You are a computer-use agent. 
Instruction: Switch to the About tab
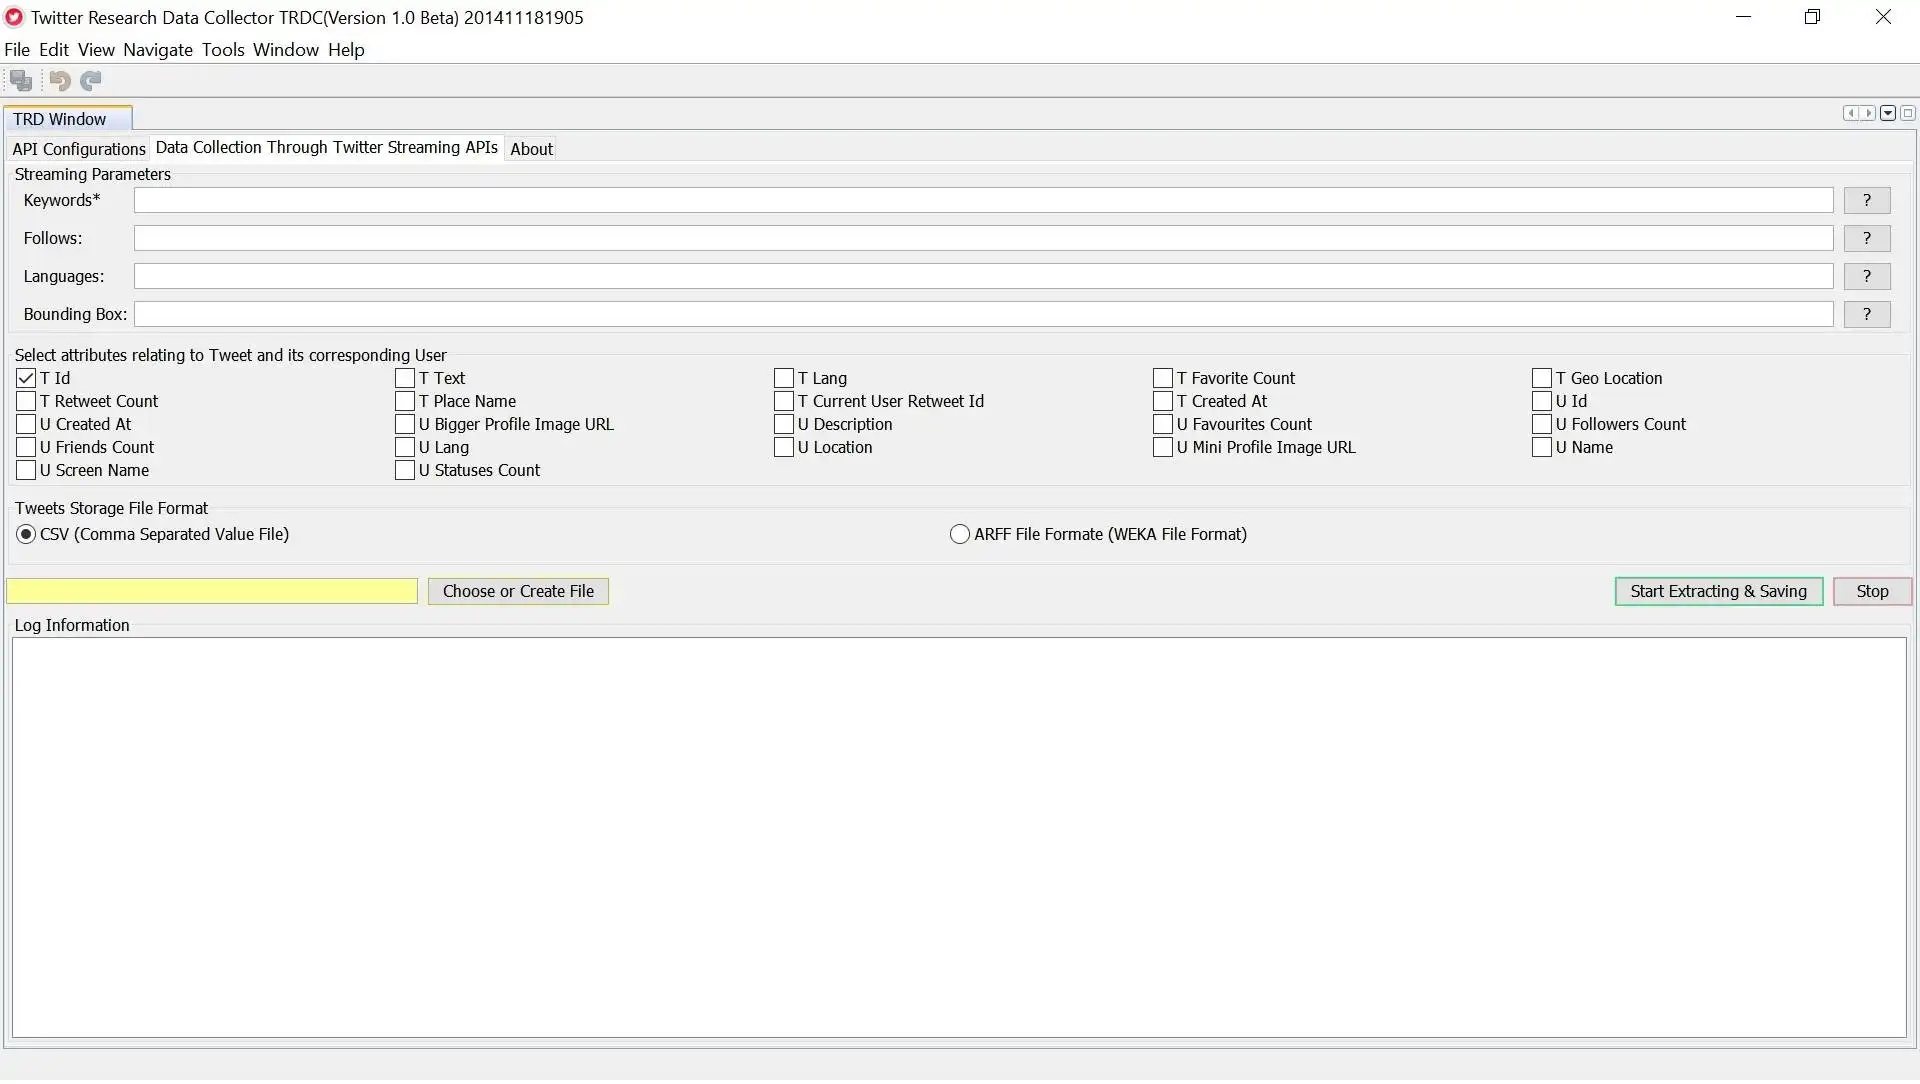[x=531, y=148]
